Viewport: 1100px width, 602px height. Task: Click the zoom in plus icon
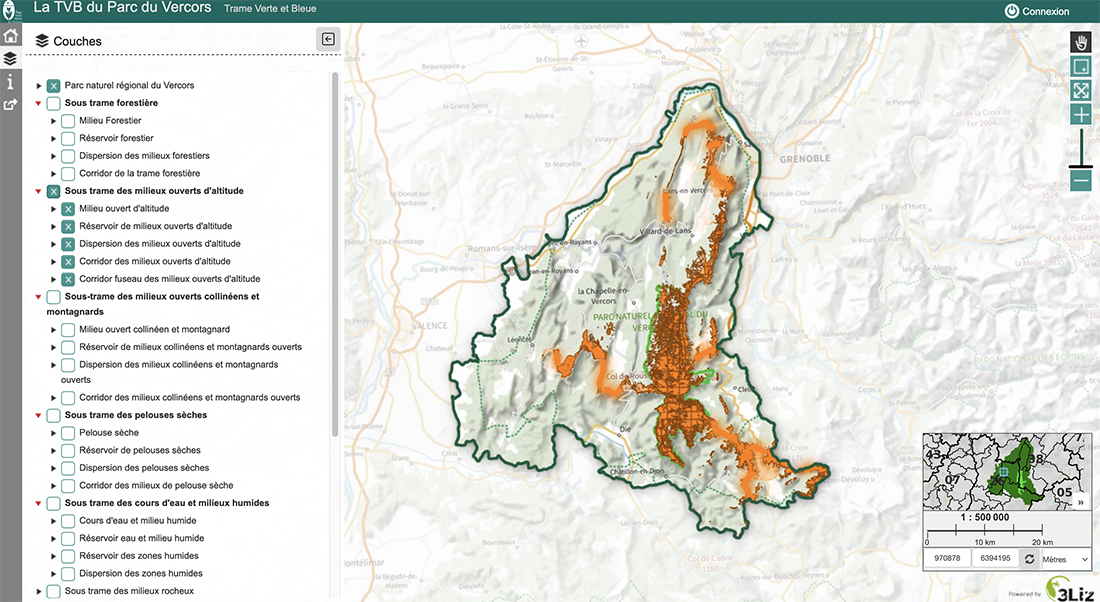pyautogui.click(x=1080, y=114)
